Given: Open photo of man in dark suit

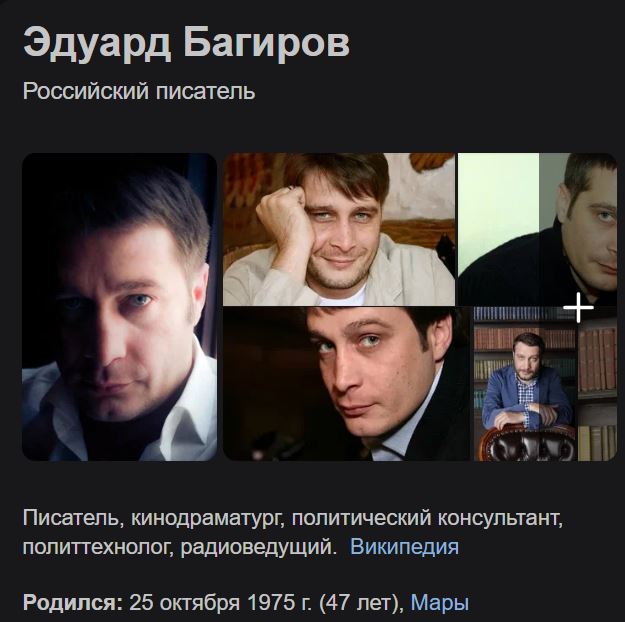Looking at the screenshot, I should 346,384.
